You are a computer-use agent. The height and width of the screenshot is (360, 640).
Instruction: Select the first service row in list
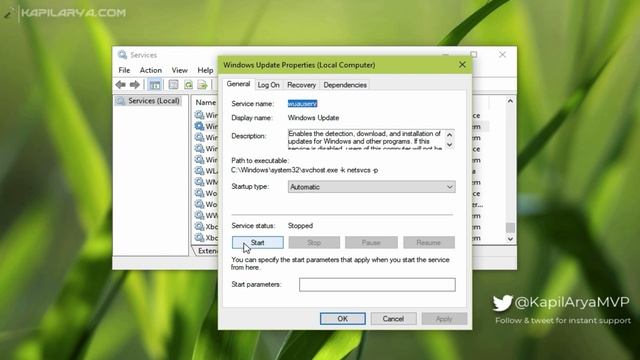click(x=206, y=115)
